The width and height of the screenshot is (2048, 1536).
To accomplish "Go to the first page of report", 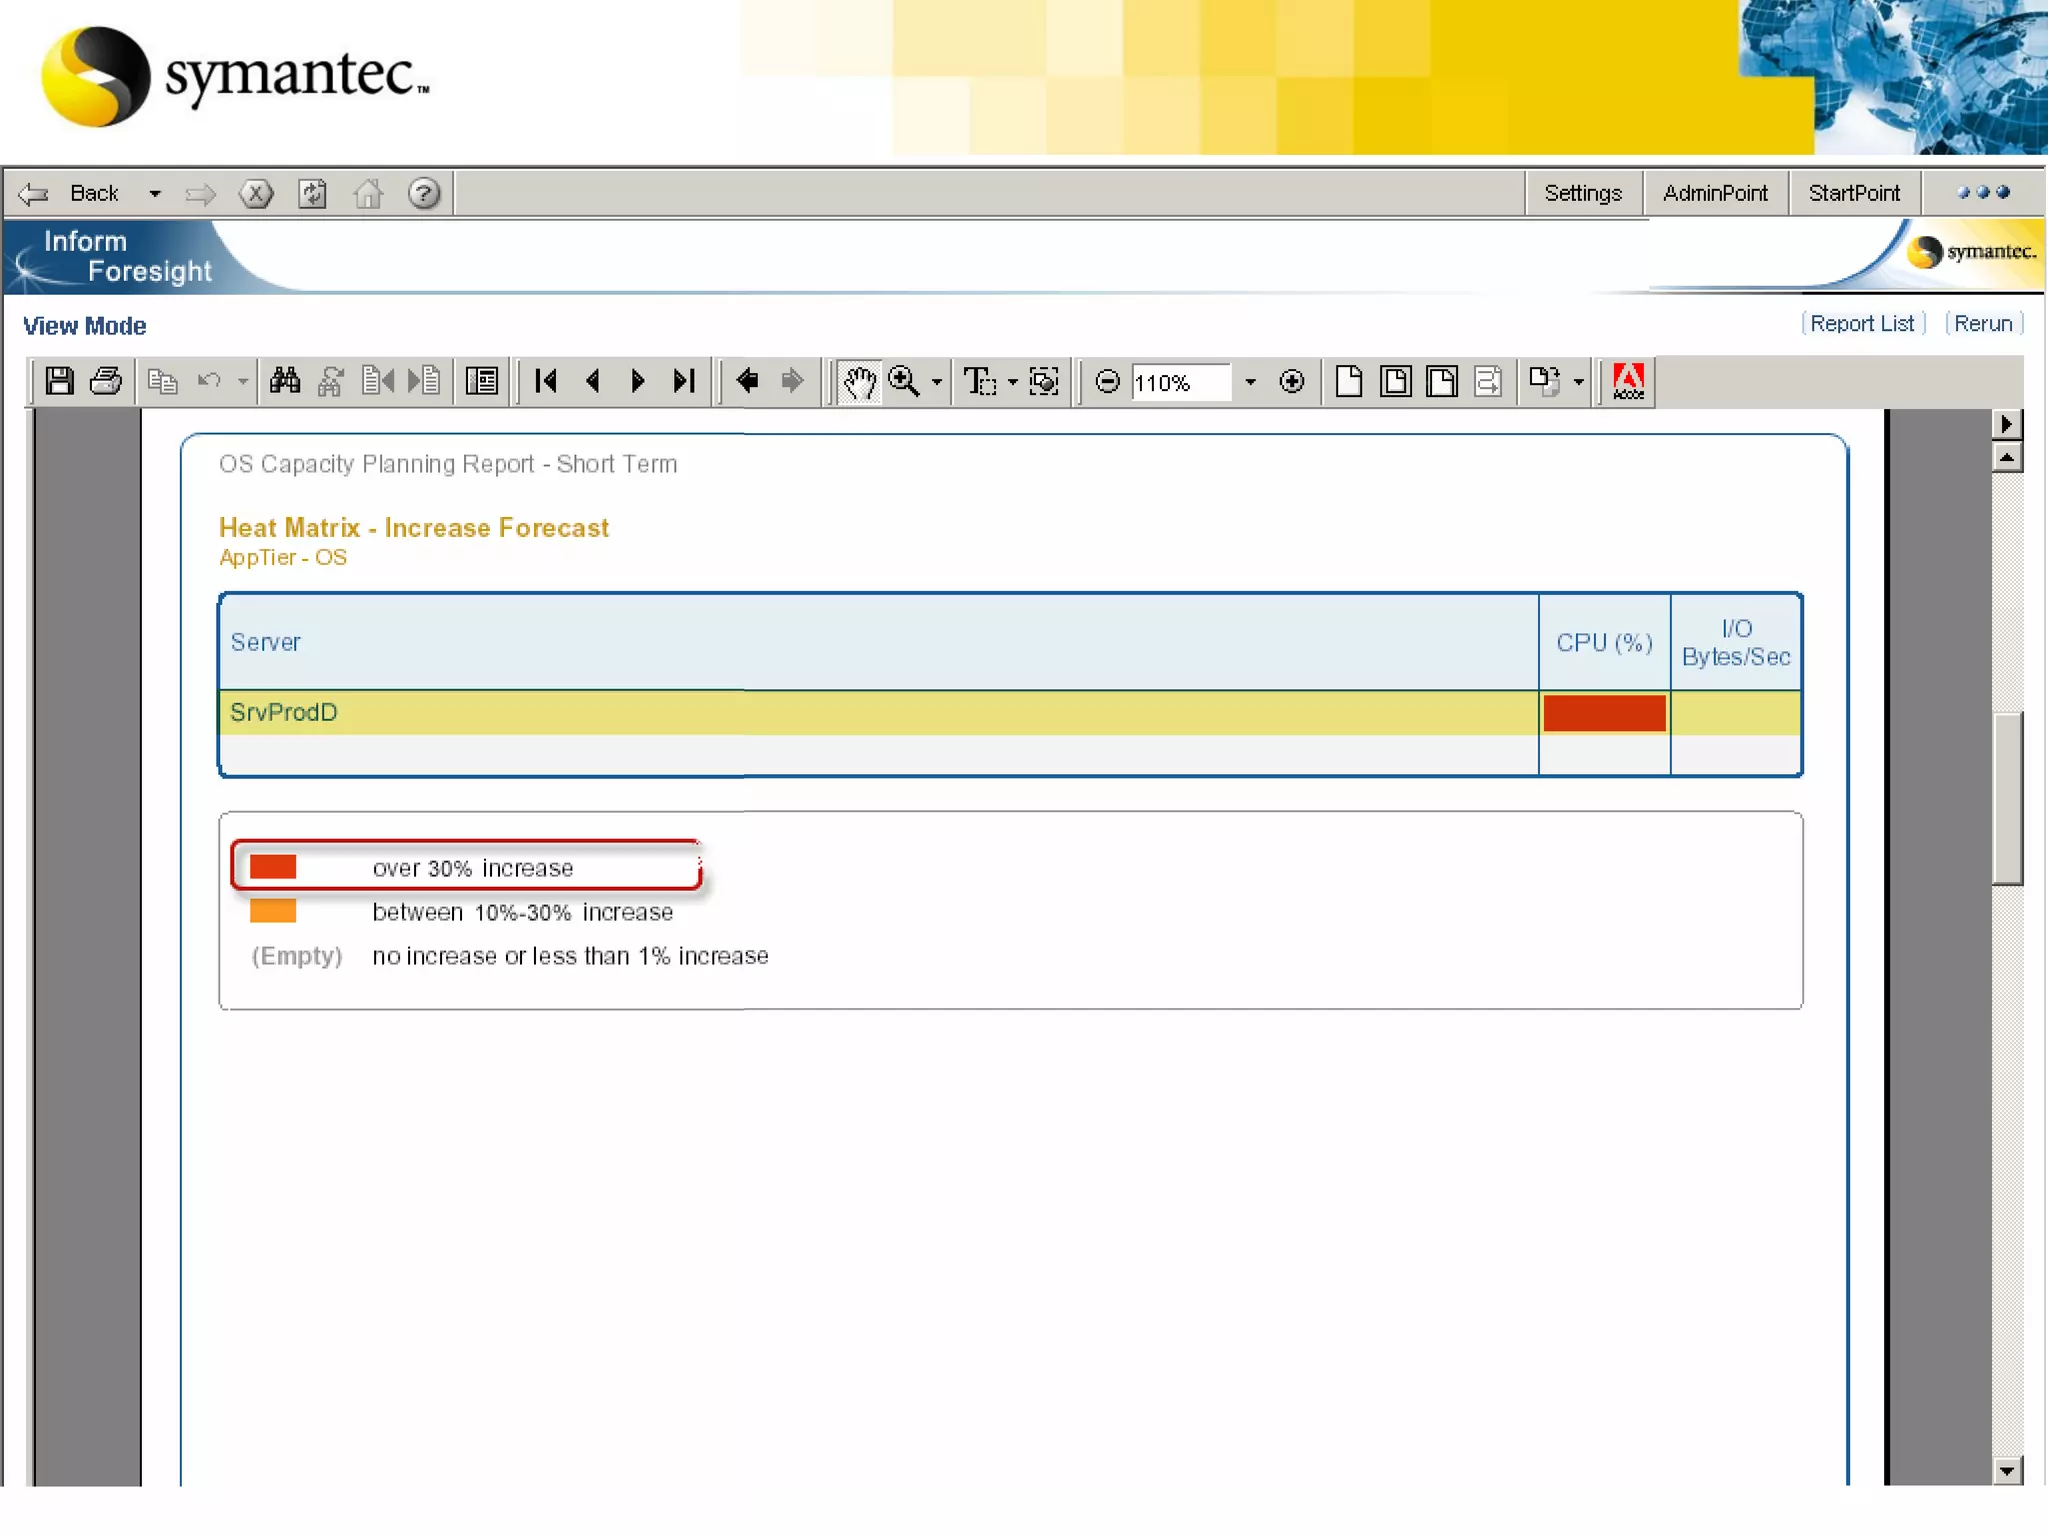I will (x=546, y=381).
